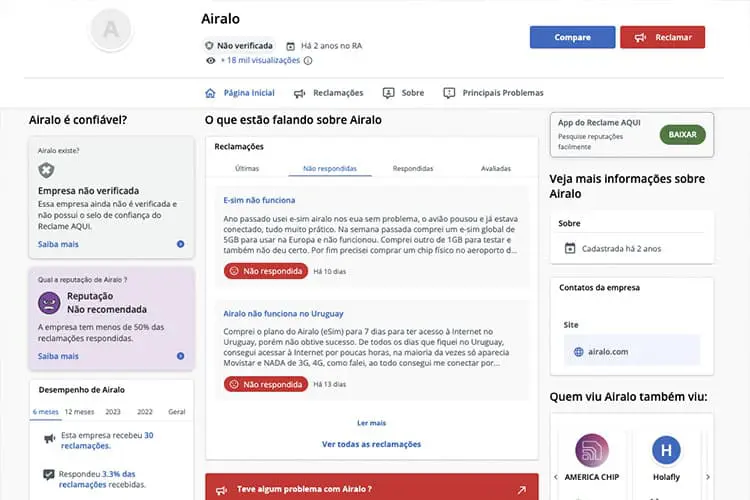The image size is (750, 500).
Task: Click Não respondida badge dated Há 13 dias
Action: tap(266, 384)
